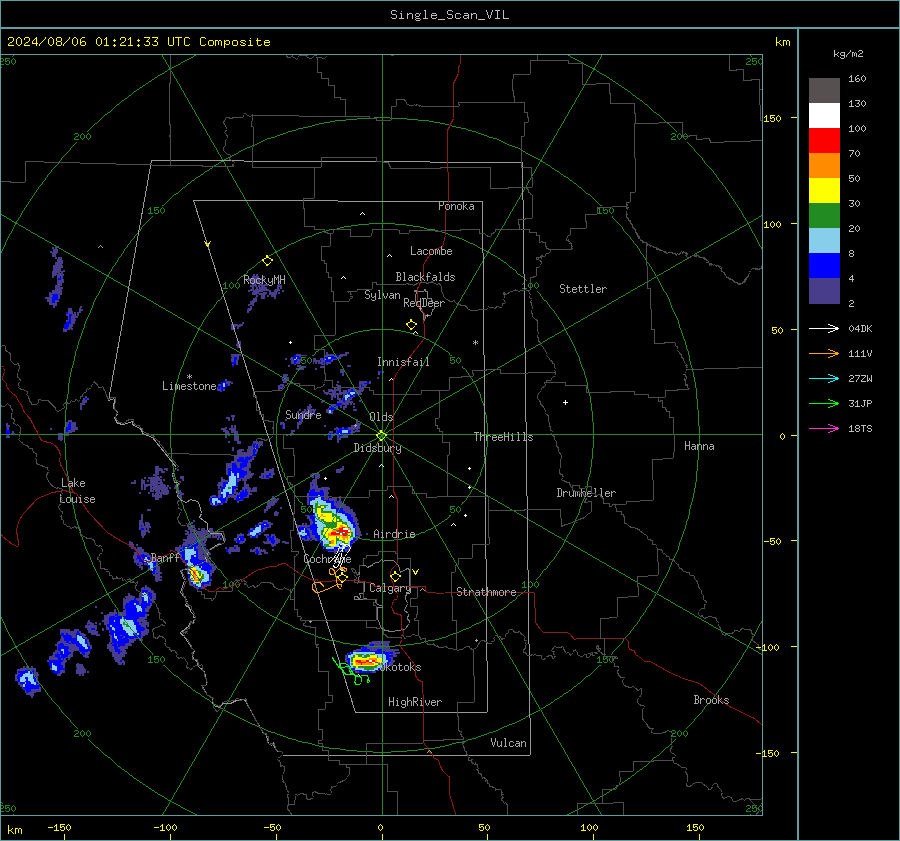The width and height of the screenshot is (900, 841).
Task: Click the kg/m2 unit label
Action: coord(848,54)
